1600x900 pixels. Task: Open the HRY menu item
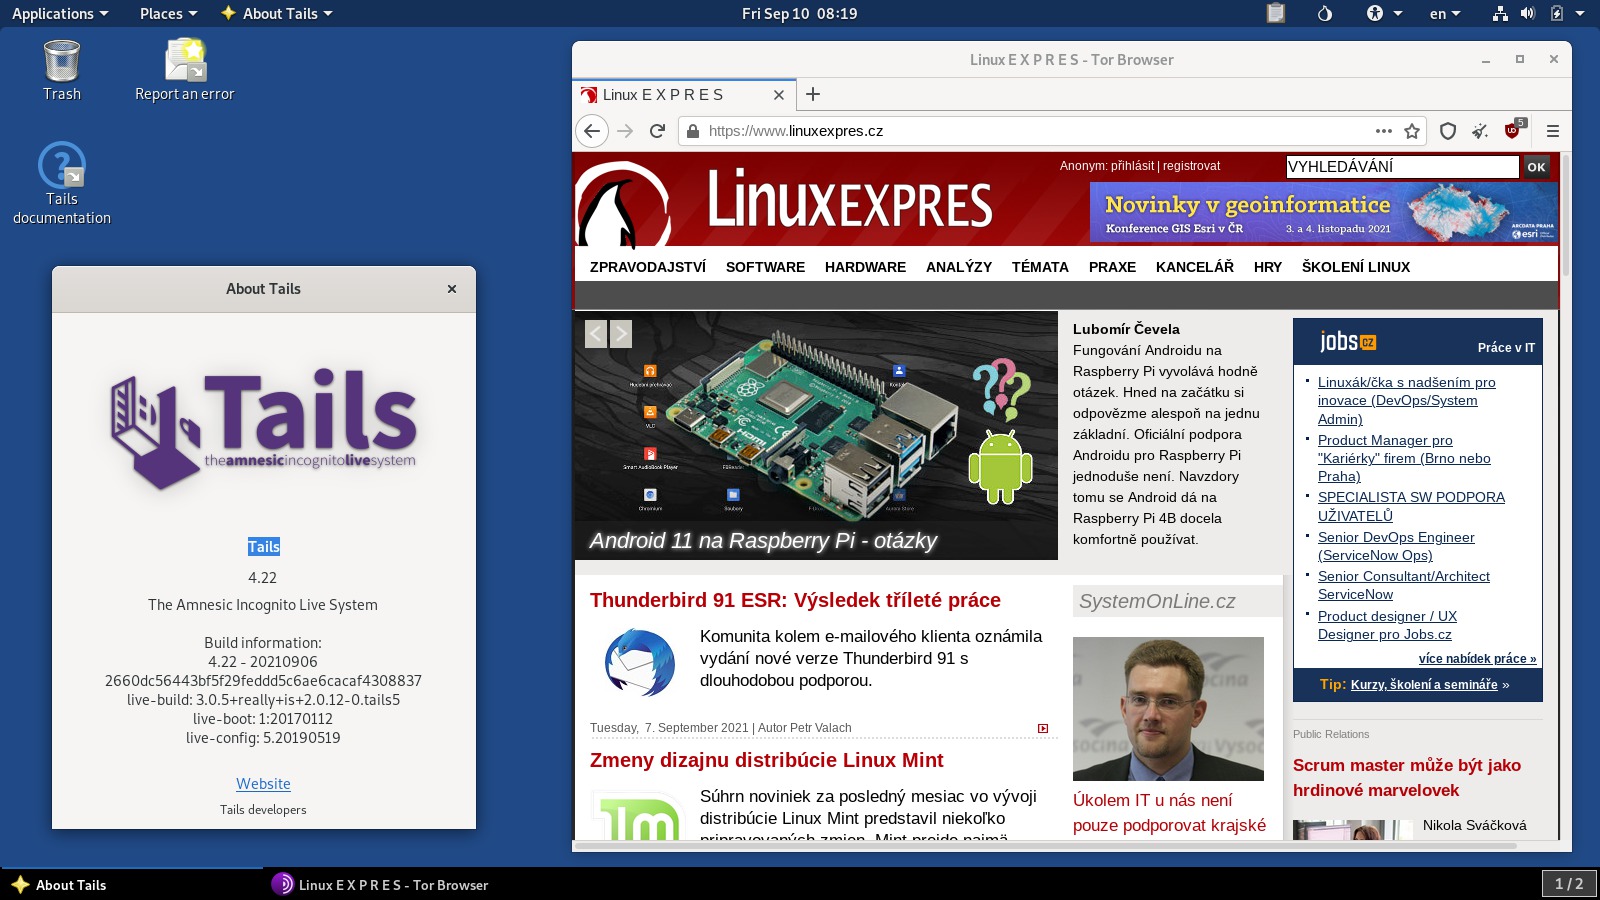point(1268,267)
